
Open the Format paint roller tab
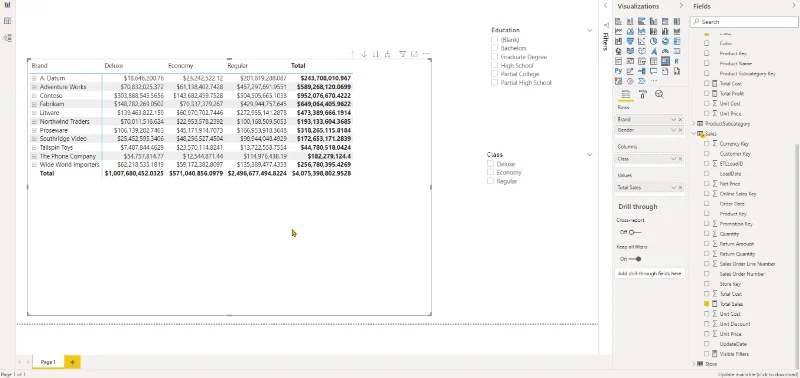coord(643,94)
